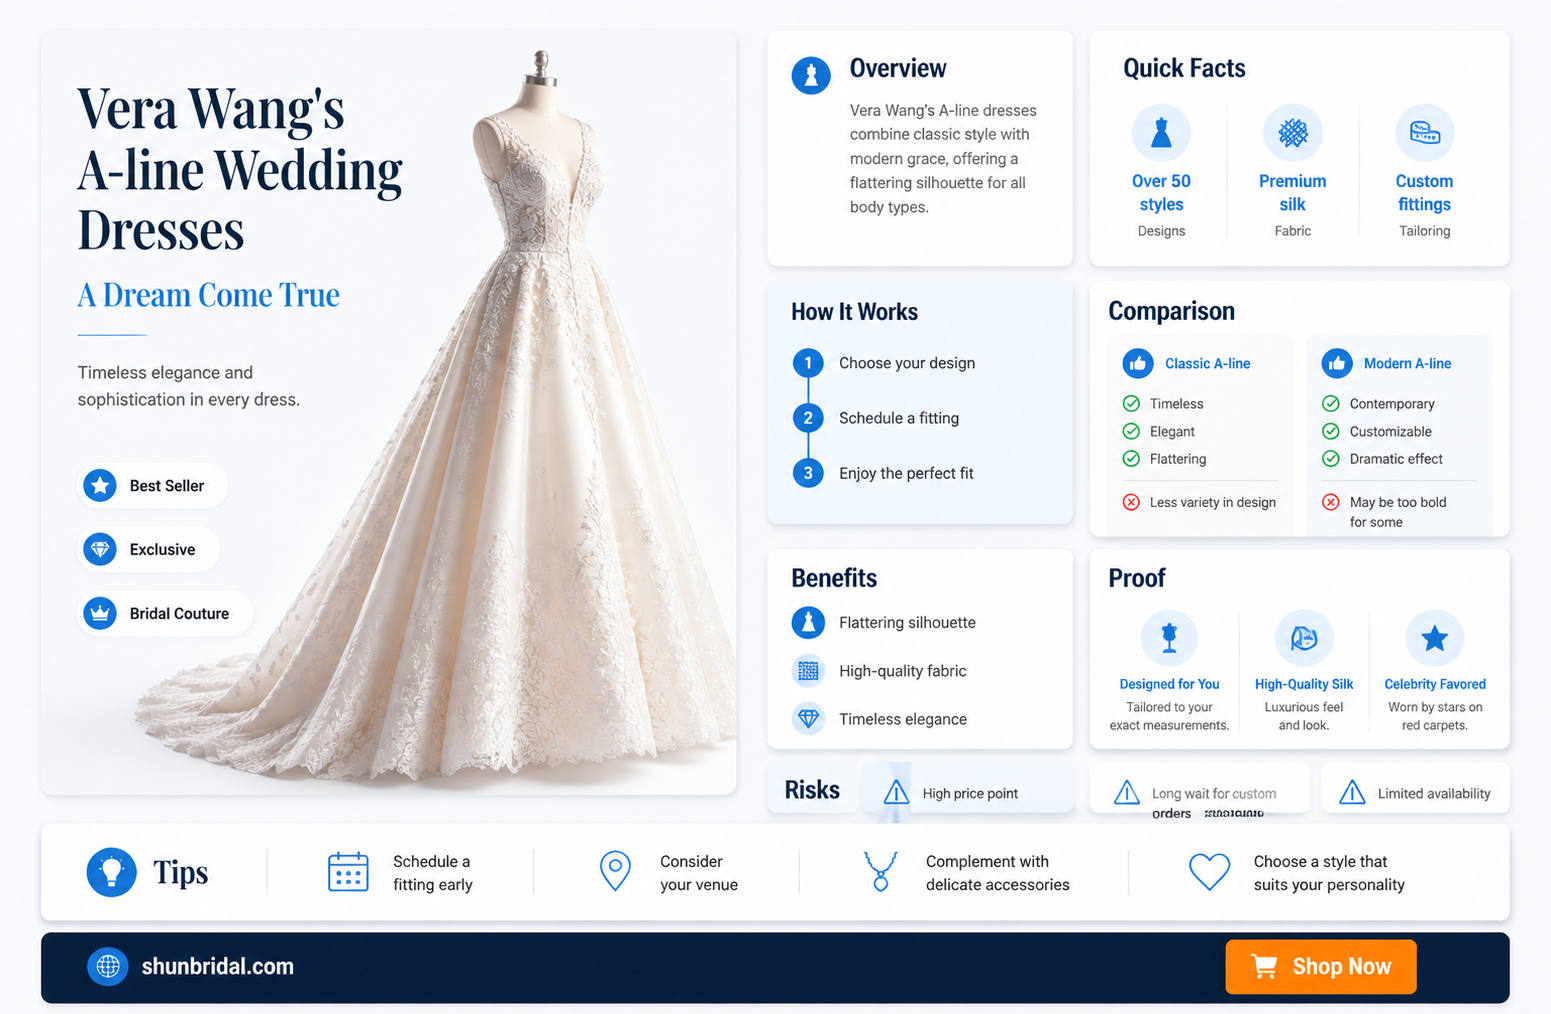
Task: Select the Best Seller badge
Action: point(153,486)
